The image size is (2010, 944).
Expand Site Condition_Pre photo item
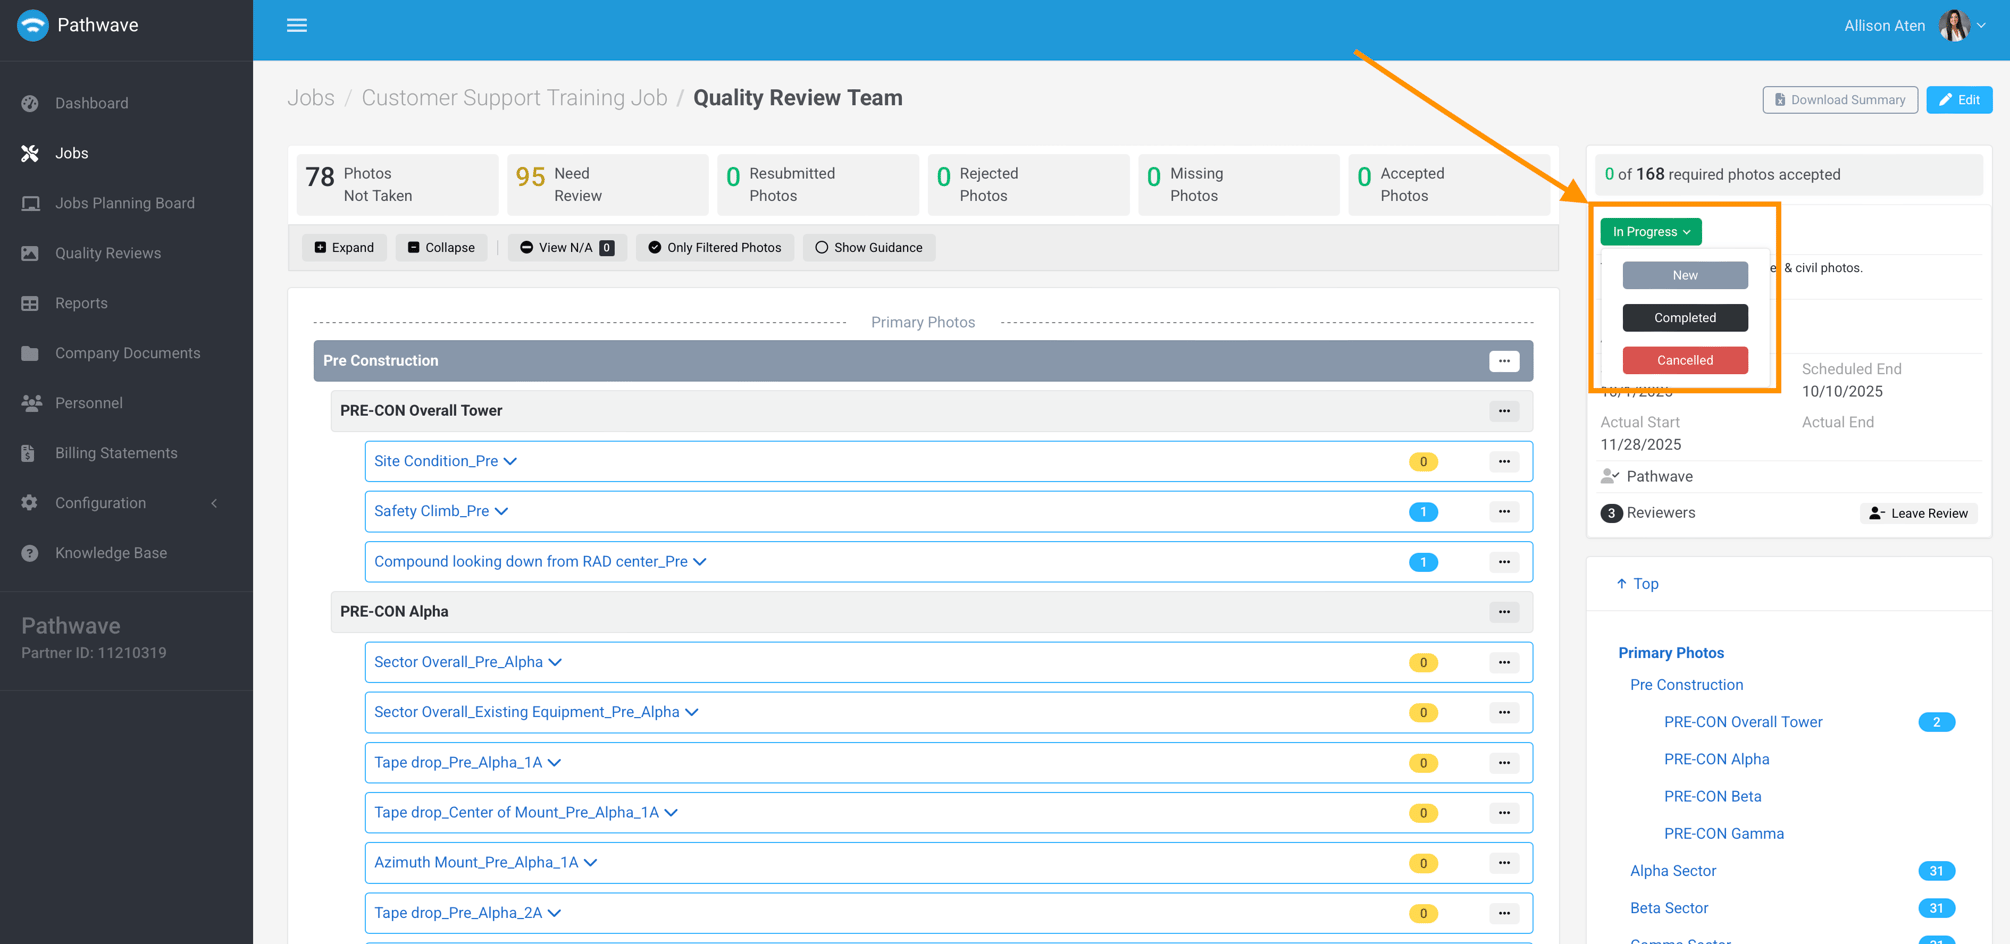pos(445,461)
